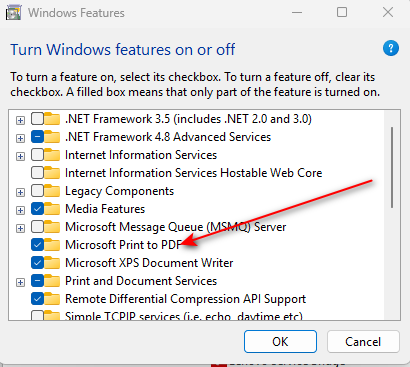
Task: Click folder icon beside Microsoft Print to PDF
Action: click(52, 245)
